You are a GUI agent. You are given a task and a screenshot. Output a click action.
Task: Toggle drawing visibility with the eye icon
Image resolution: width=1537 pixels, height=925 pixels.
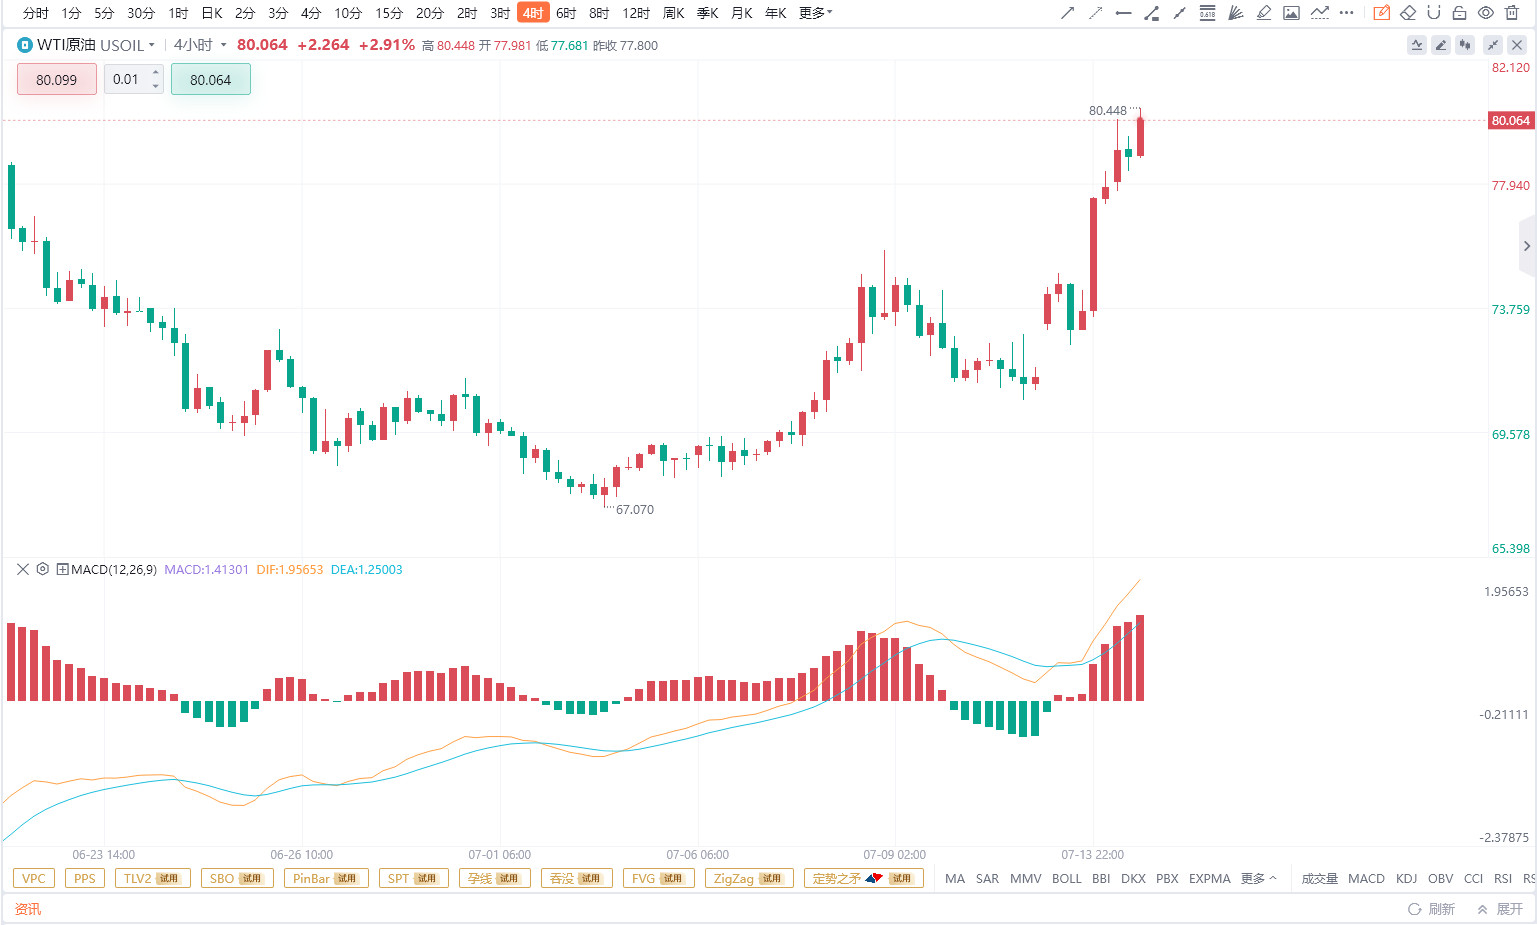click(x=1485, y=13)
